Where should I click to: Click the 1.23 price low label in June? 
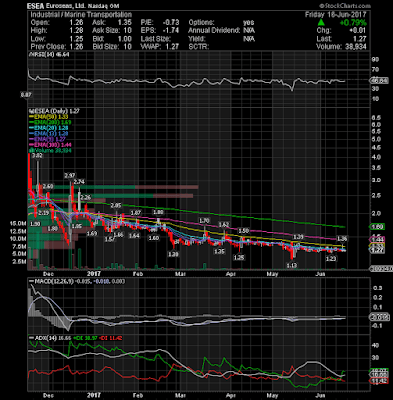pos(331,259)
